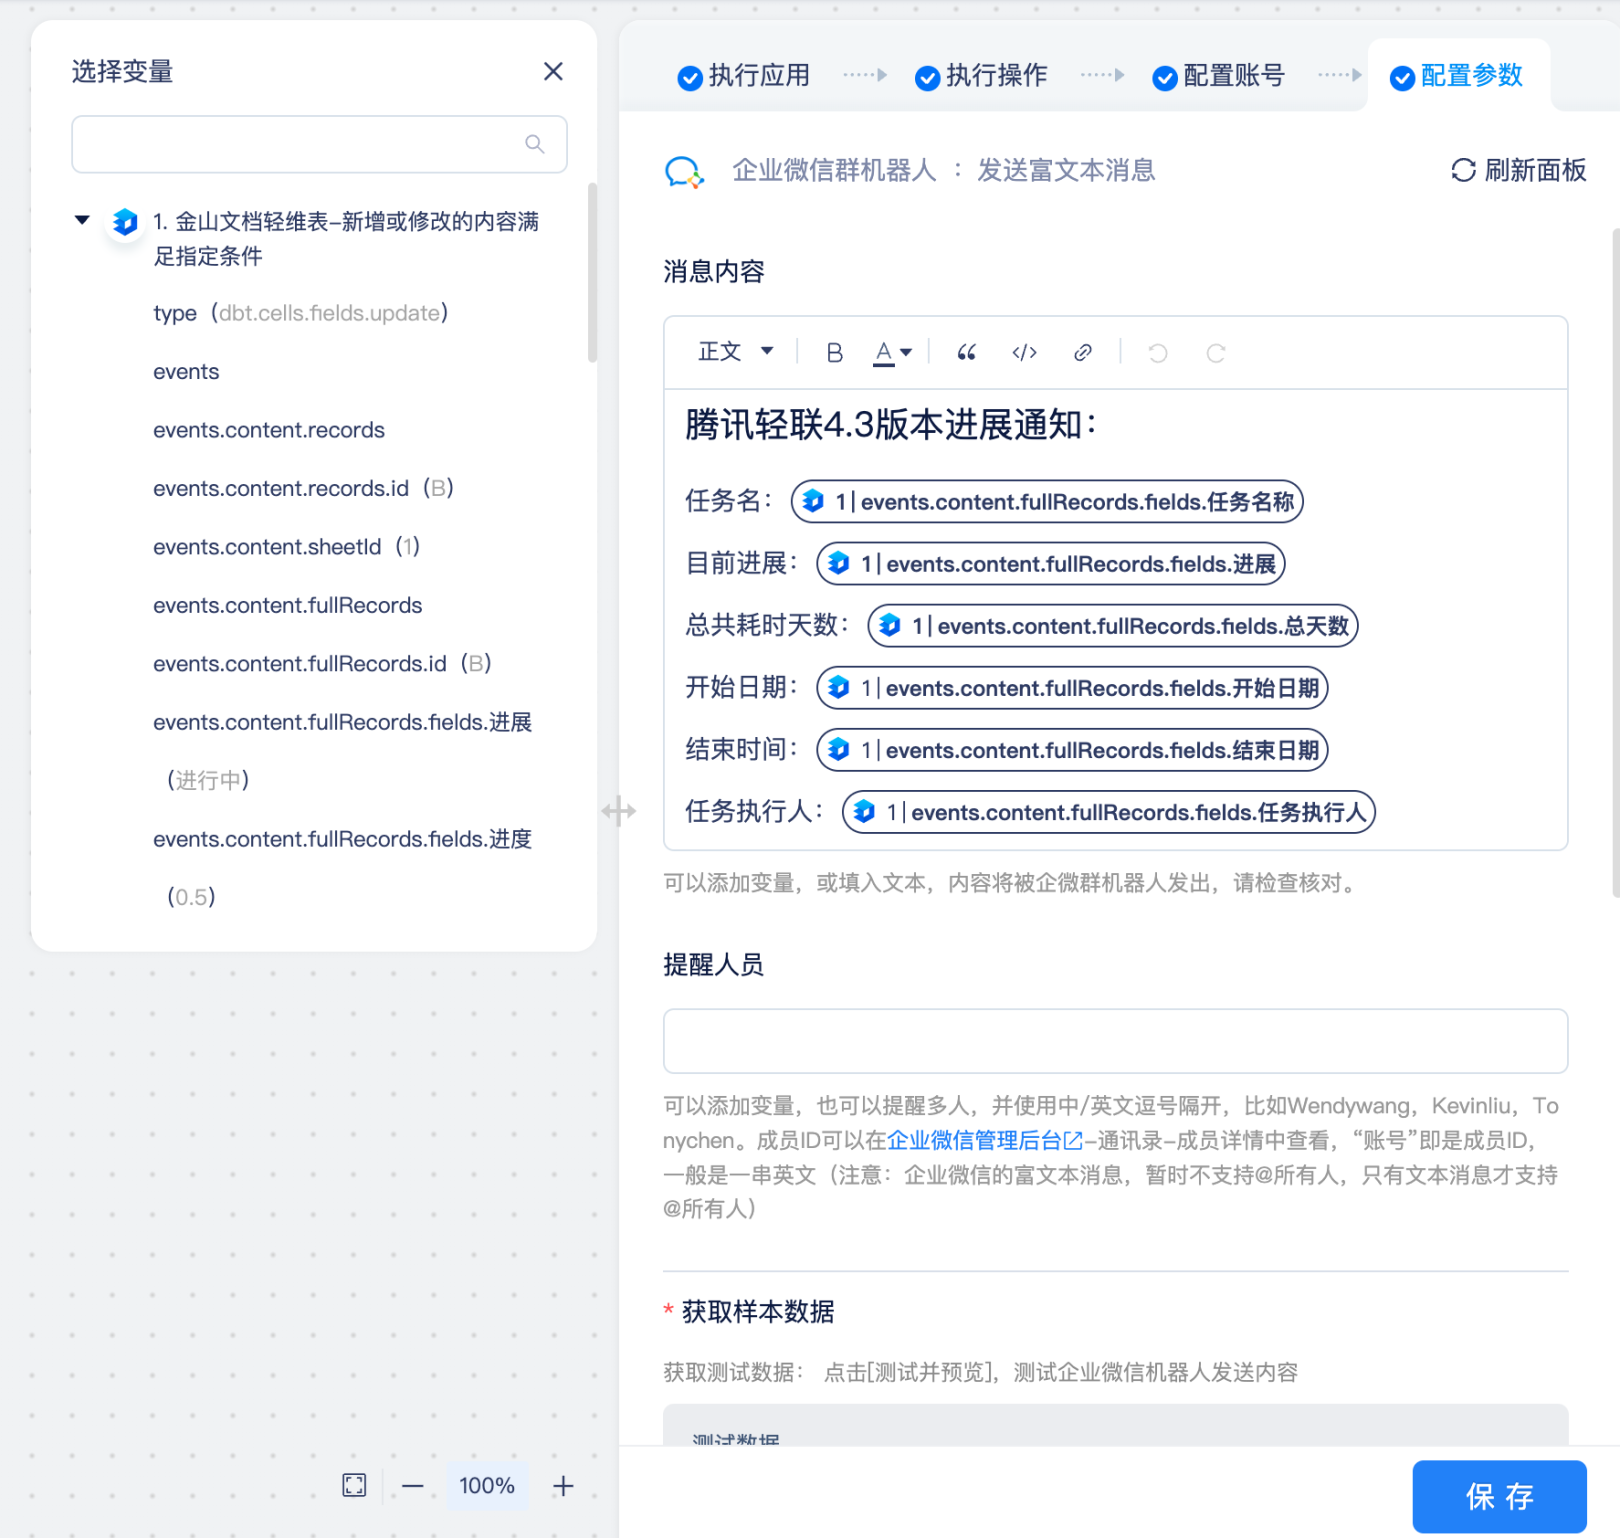Close the 选择变量 panel
Screen dimensions: 1620x1538
pos(553,71)
